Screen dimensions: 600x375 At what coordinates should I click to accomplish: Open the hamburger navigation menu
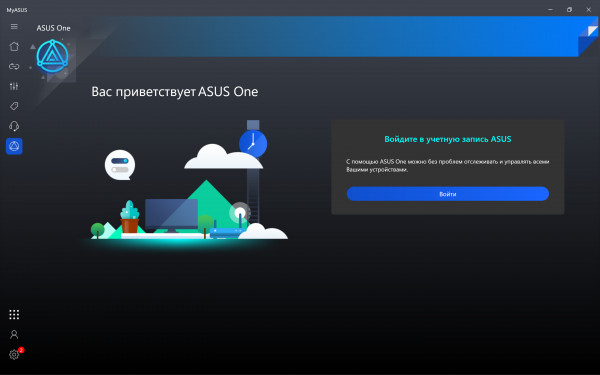pos(14,26)
